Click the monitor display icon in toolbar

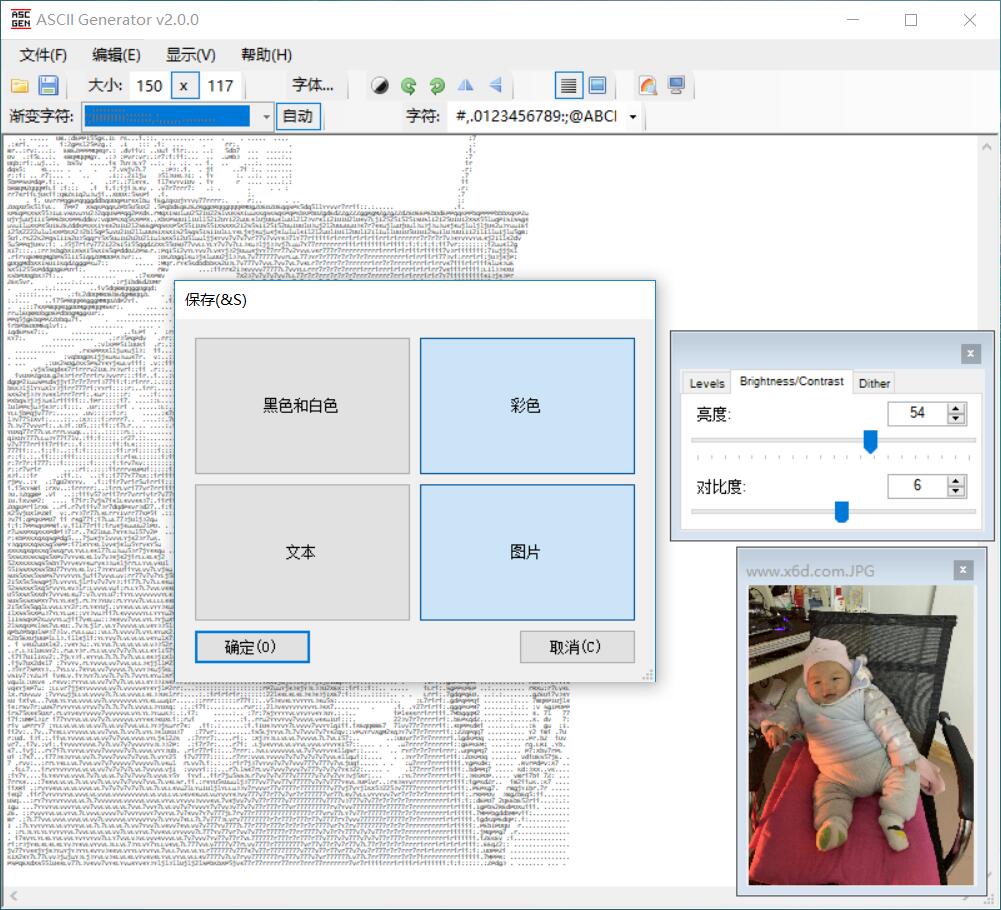point(677,86)
